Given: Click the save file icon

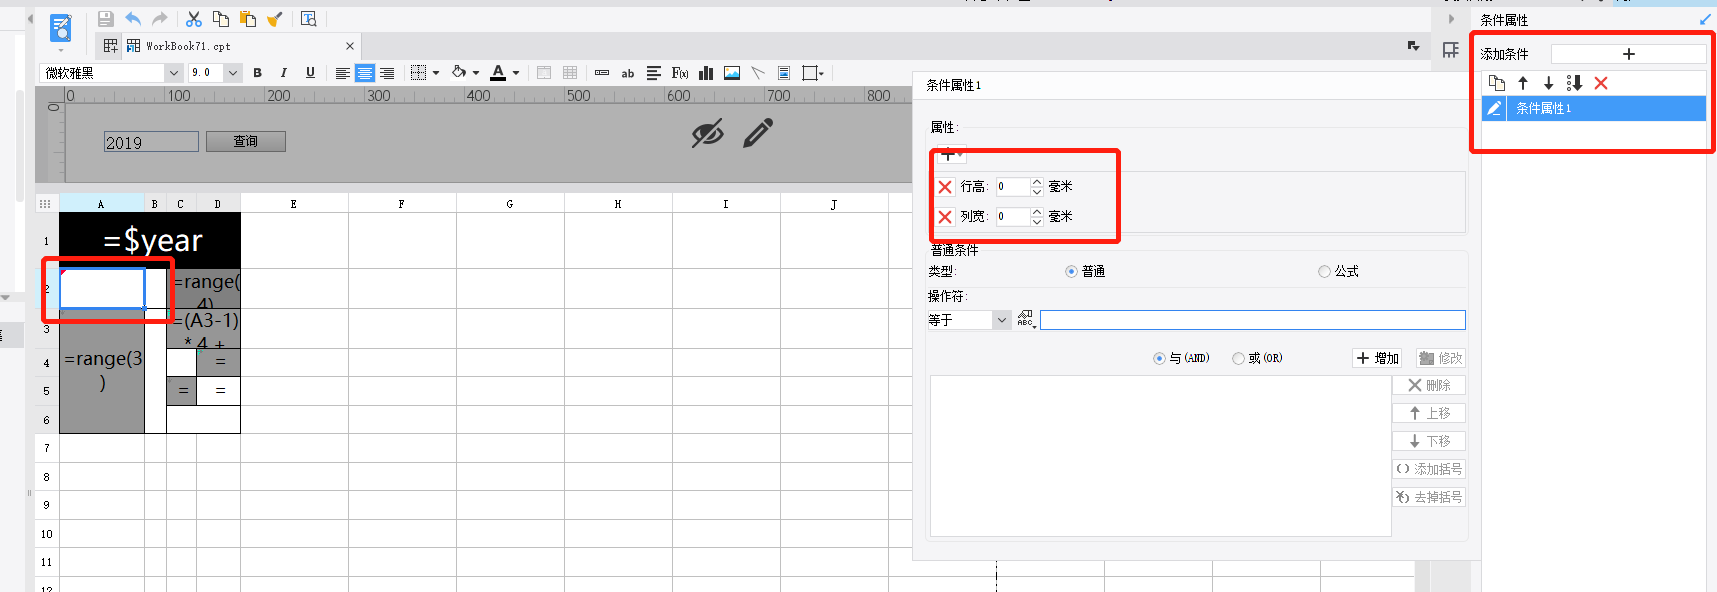Looking at the screenshot, I should pos(105,19).
